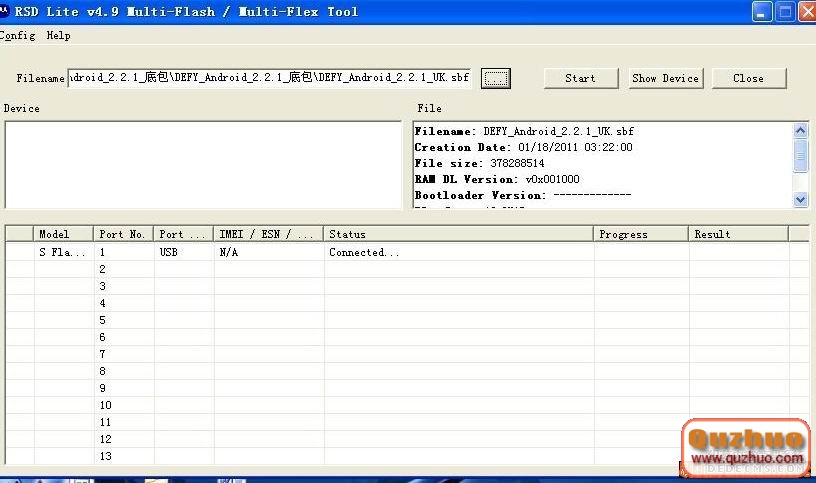Click the 'RAM DL Version: v0x001000' line
Image resolution: width=816 pixels, height=483 pixels.
pos(497,180)
